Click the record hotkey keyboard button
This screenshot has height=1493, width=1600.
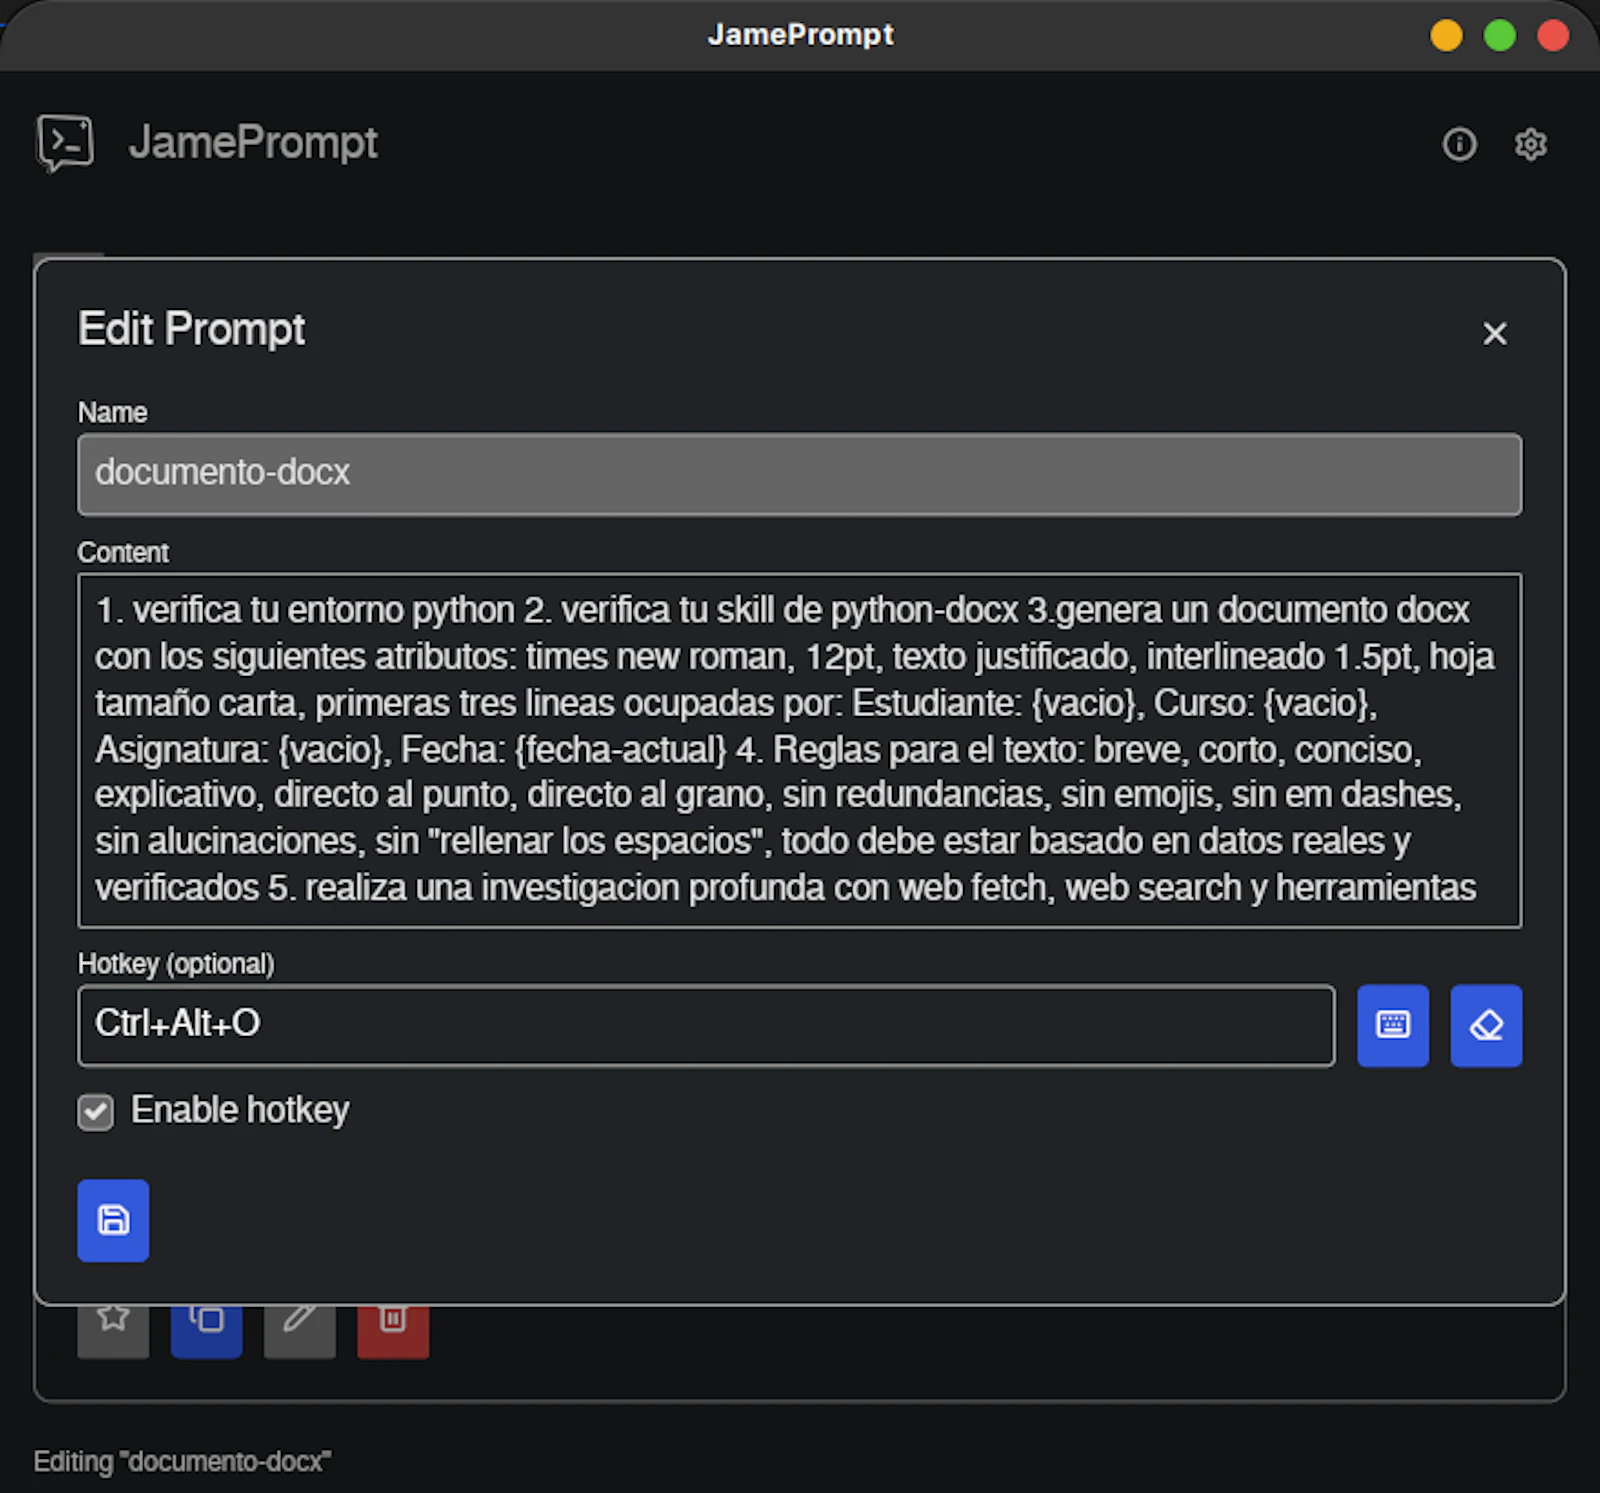[x=1392, y=1025]
